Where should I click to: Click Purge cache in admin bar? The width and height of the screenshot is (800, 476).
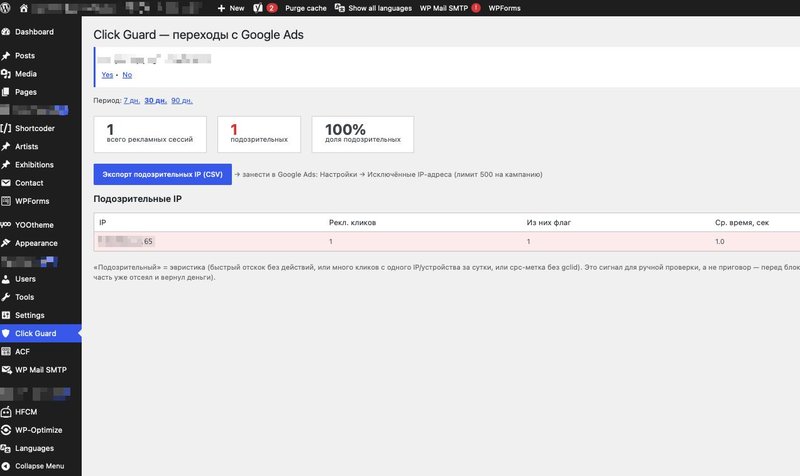click(306, 8)
